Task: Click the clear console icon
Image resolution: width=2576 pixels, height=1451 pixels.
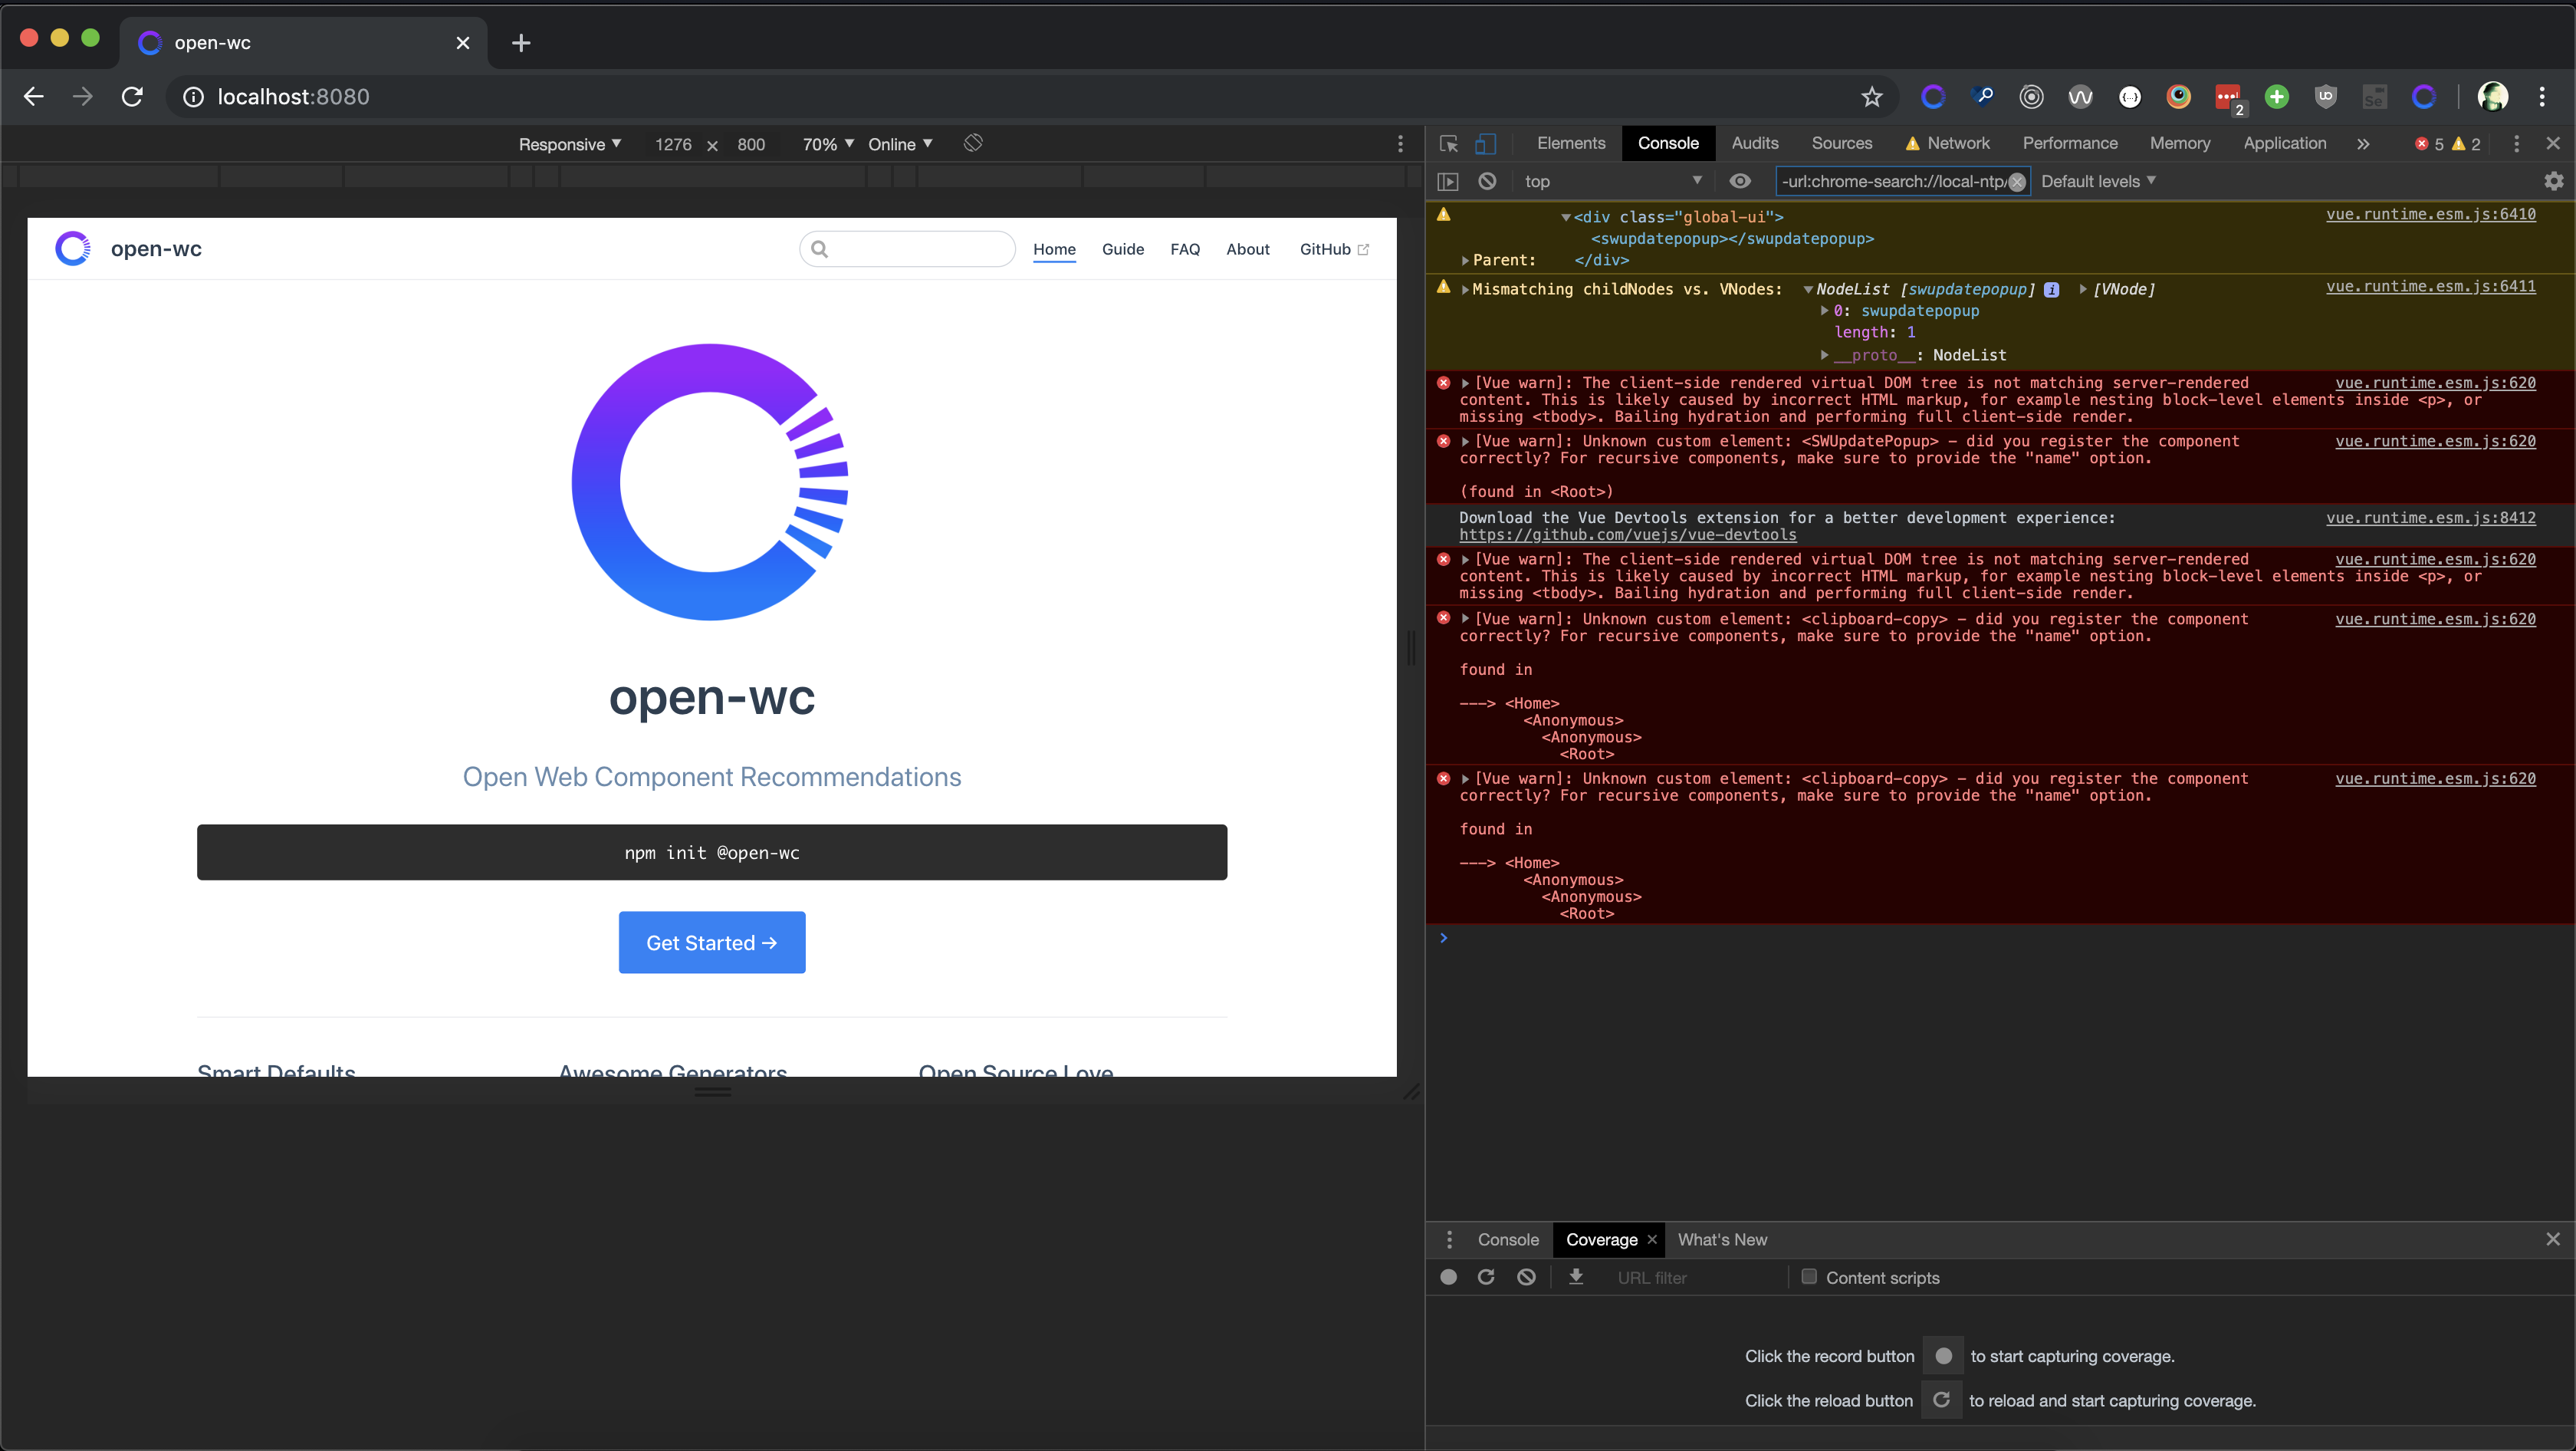Action: point(1487,181)
